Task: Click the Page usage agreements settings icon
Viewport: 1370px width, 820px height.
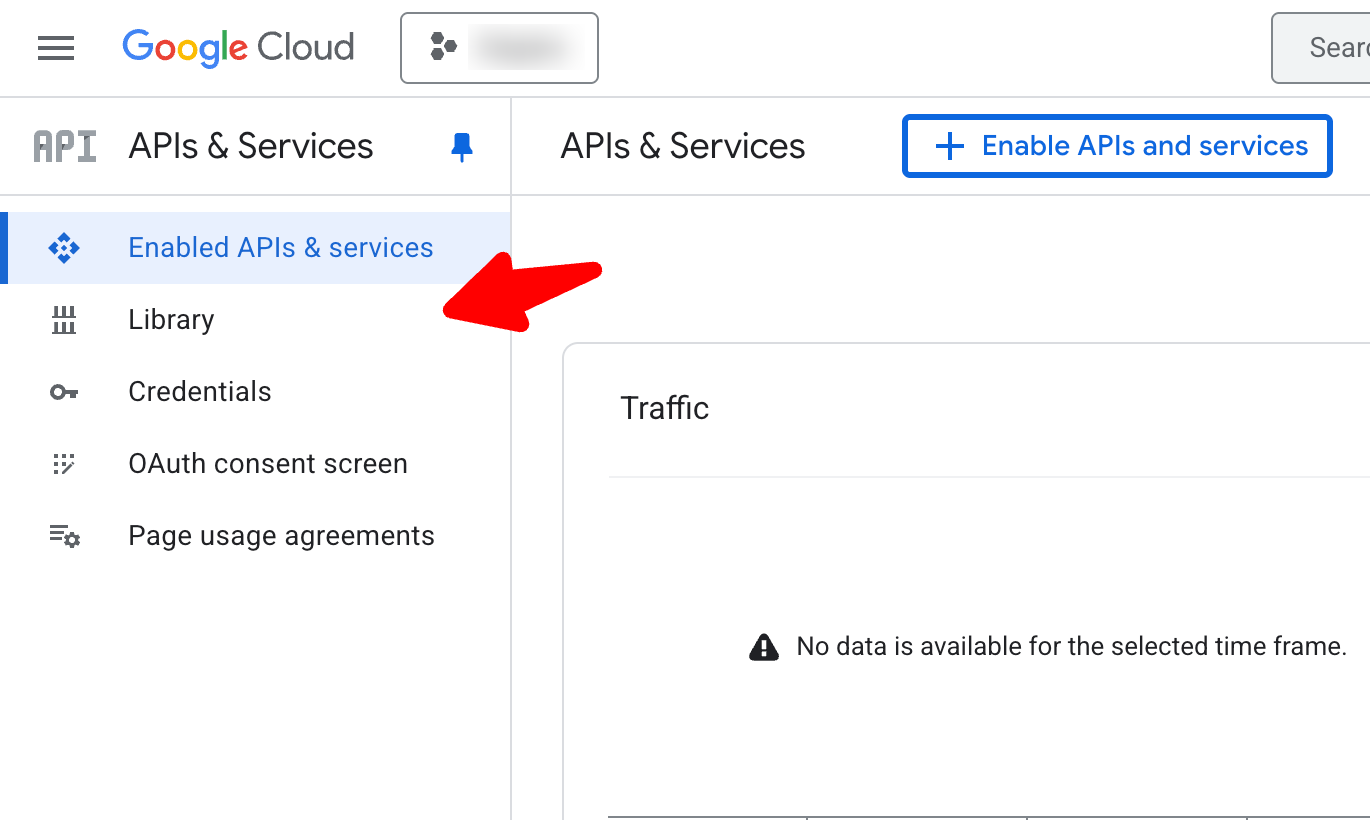Action: pyautogui.click(x=65, y=536)
